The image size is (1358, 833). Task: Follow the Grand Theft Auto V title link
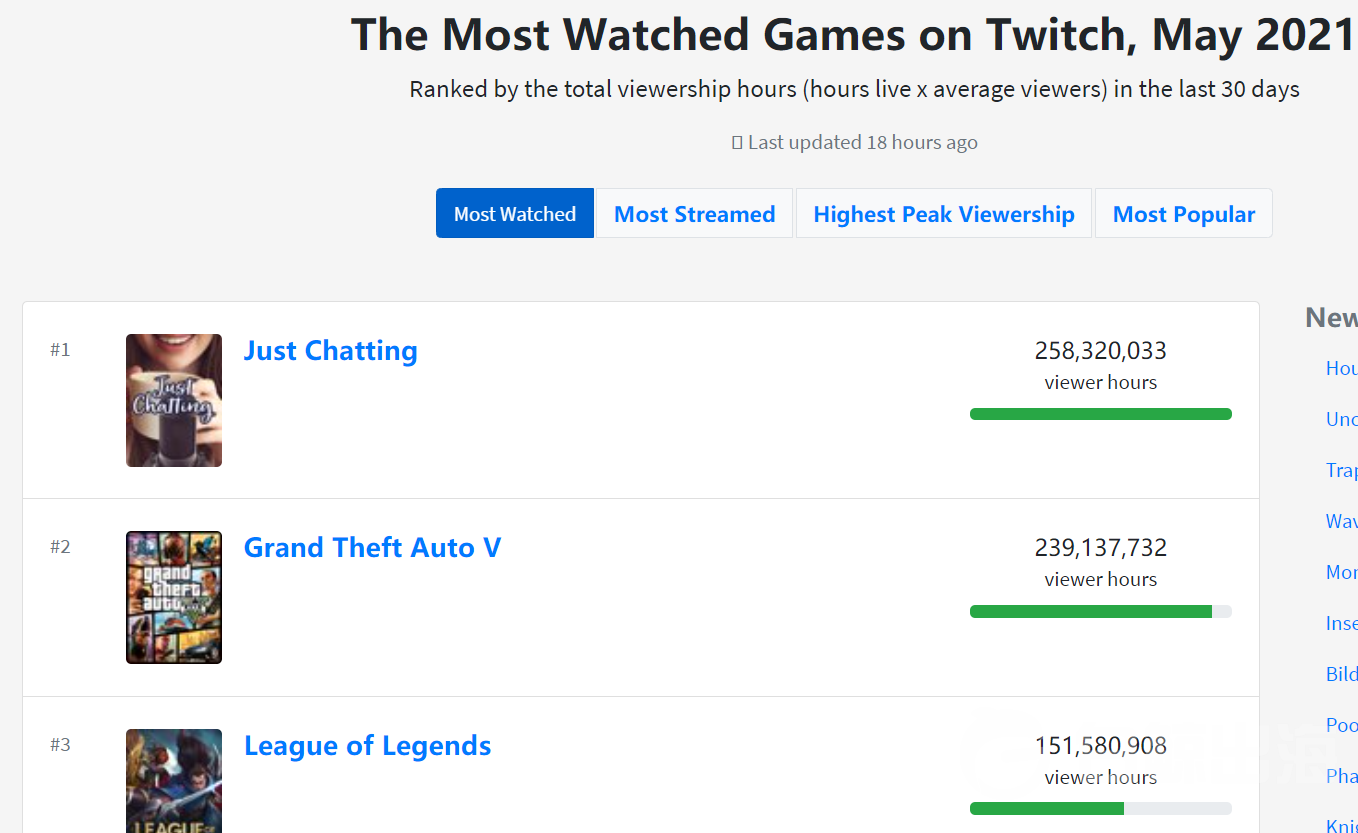[x=372, y=548]
